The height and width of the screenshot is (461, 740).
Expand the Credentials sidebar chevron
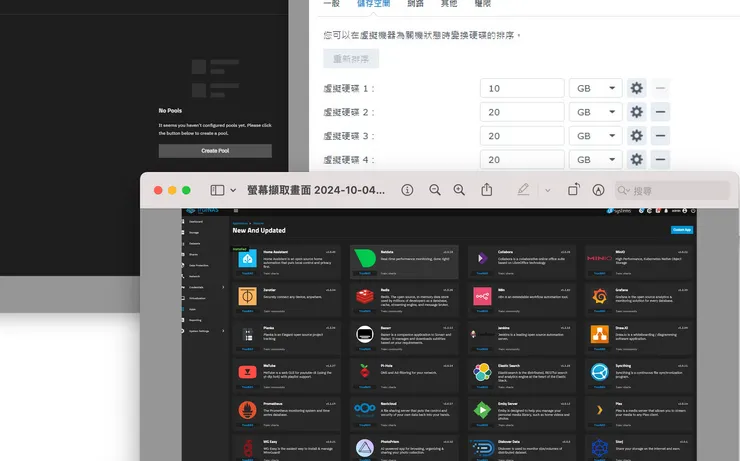223,287
